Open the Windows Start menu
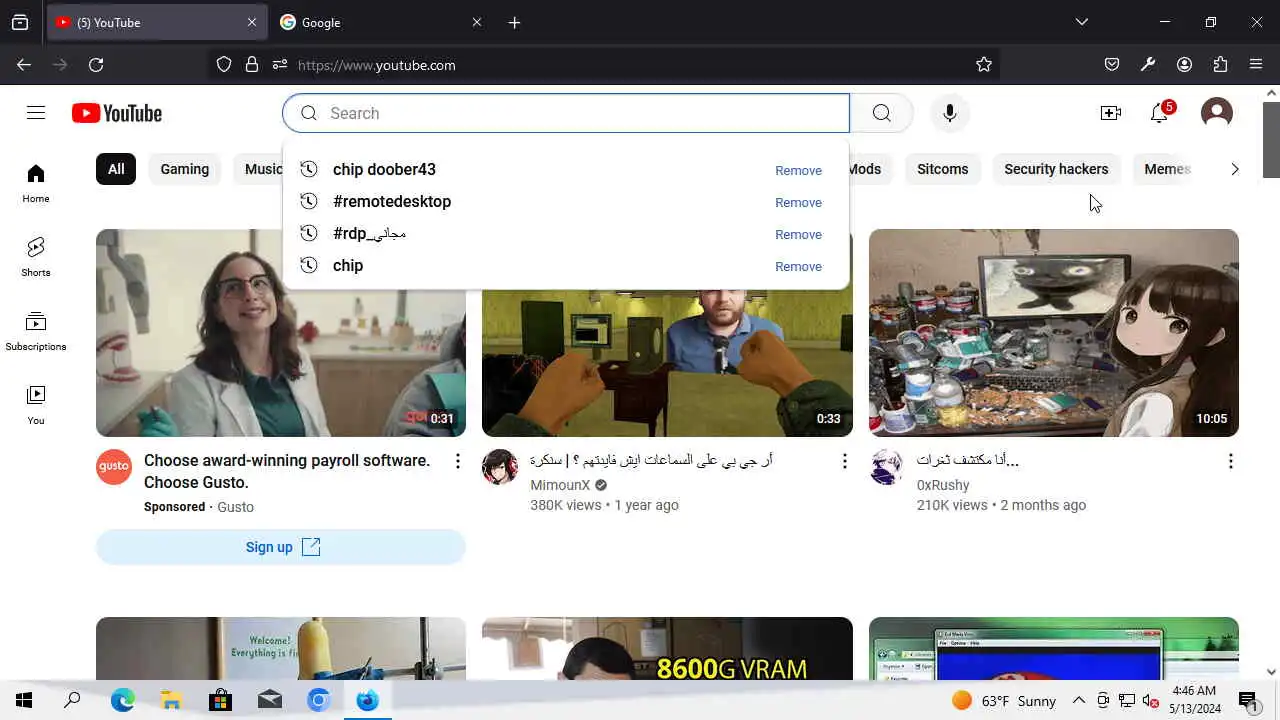This screenshot has width=1280, height=720. click(x=24, y=701)
